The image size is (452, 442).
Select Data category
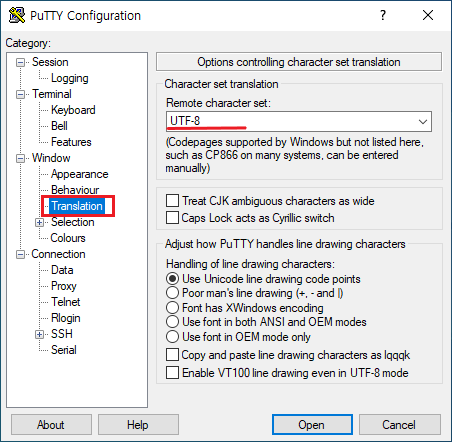[62, 270]
